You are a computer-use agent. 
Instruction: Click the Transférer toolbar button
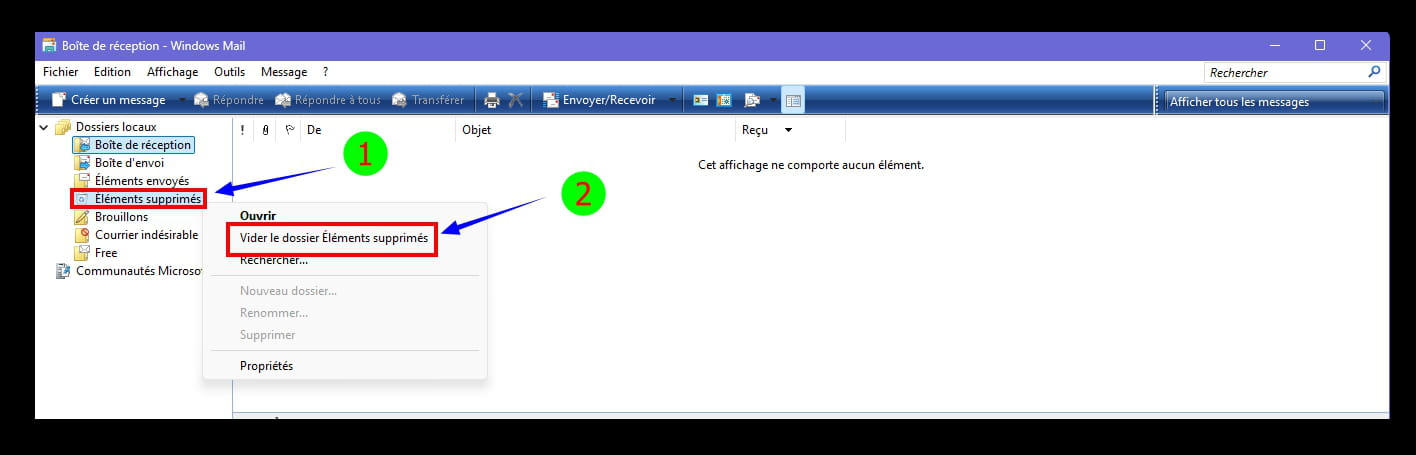[428, 100]
